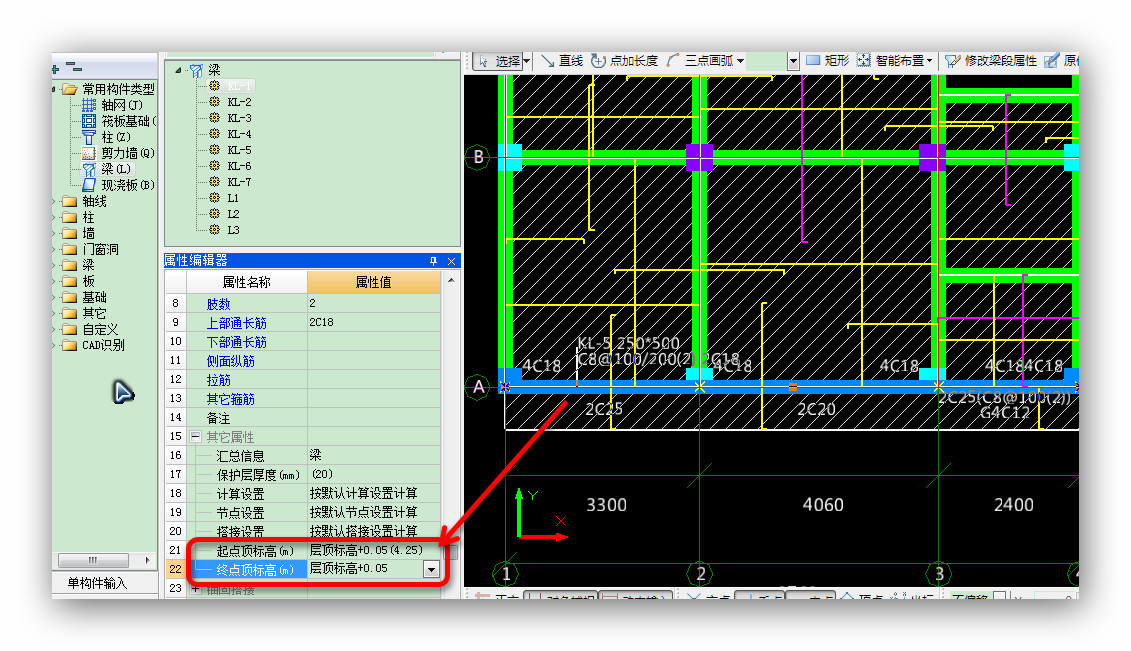Select 剪力墙(Q) in the component tree
Screen dimensions: 1131x651
118,153
